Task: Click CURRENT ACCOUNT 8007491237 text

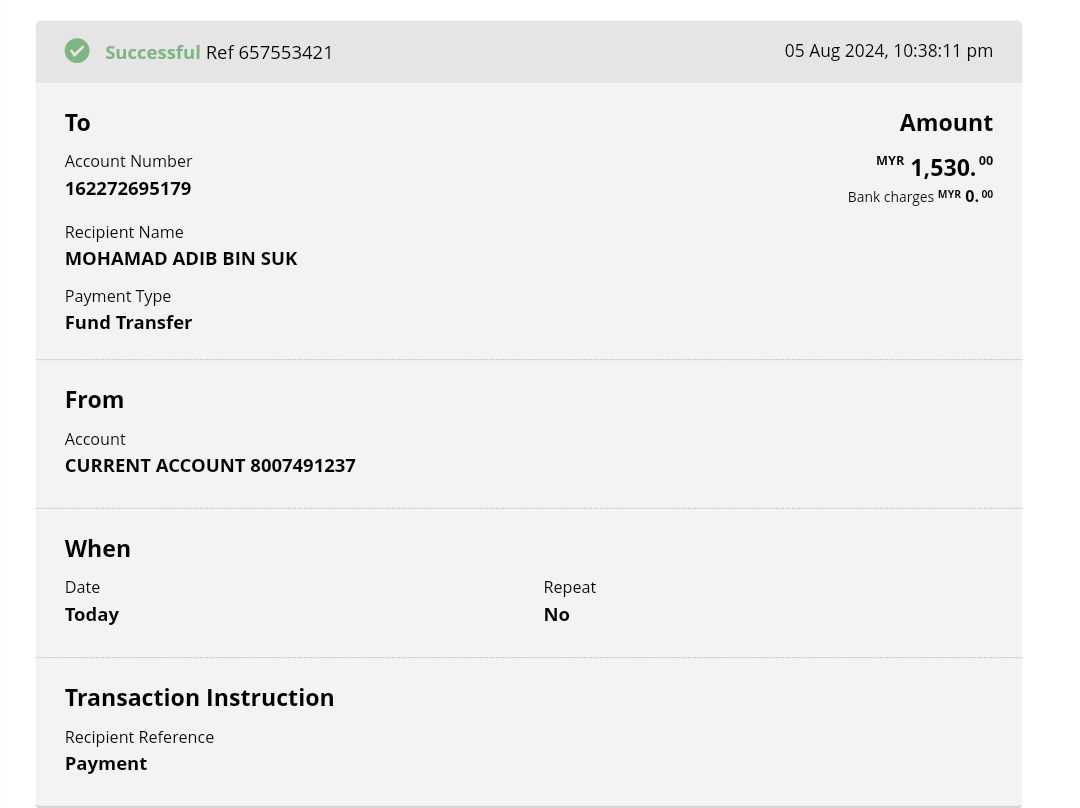Action: coord(210,465)
